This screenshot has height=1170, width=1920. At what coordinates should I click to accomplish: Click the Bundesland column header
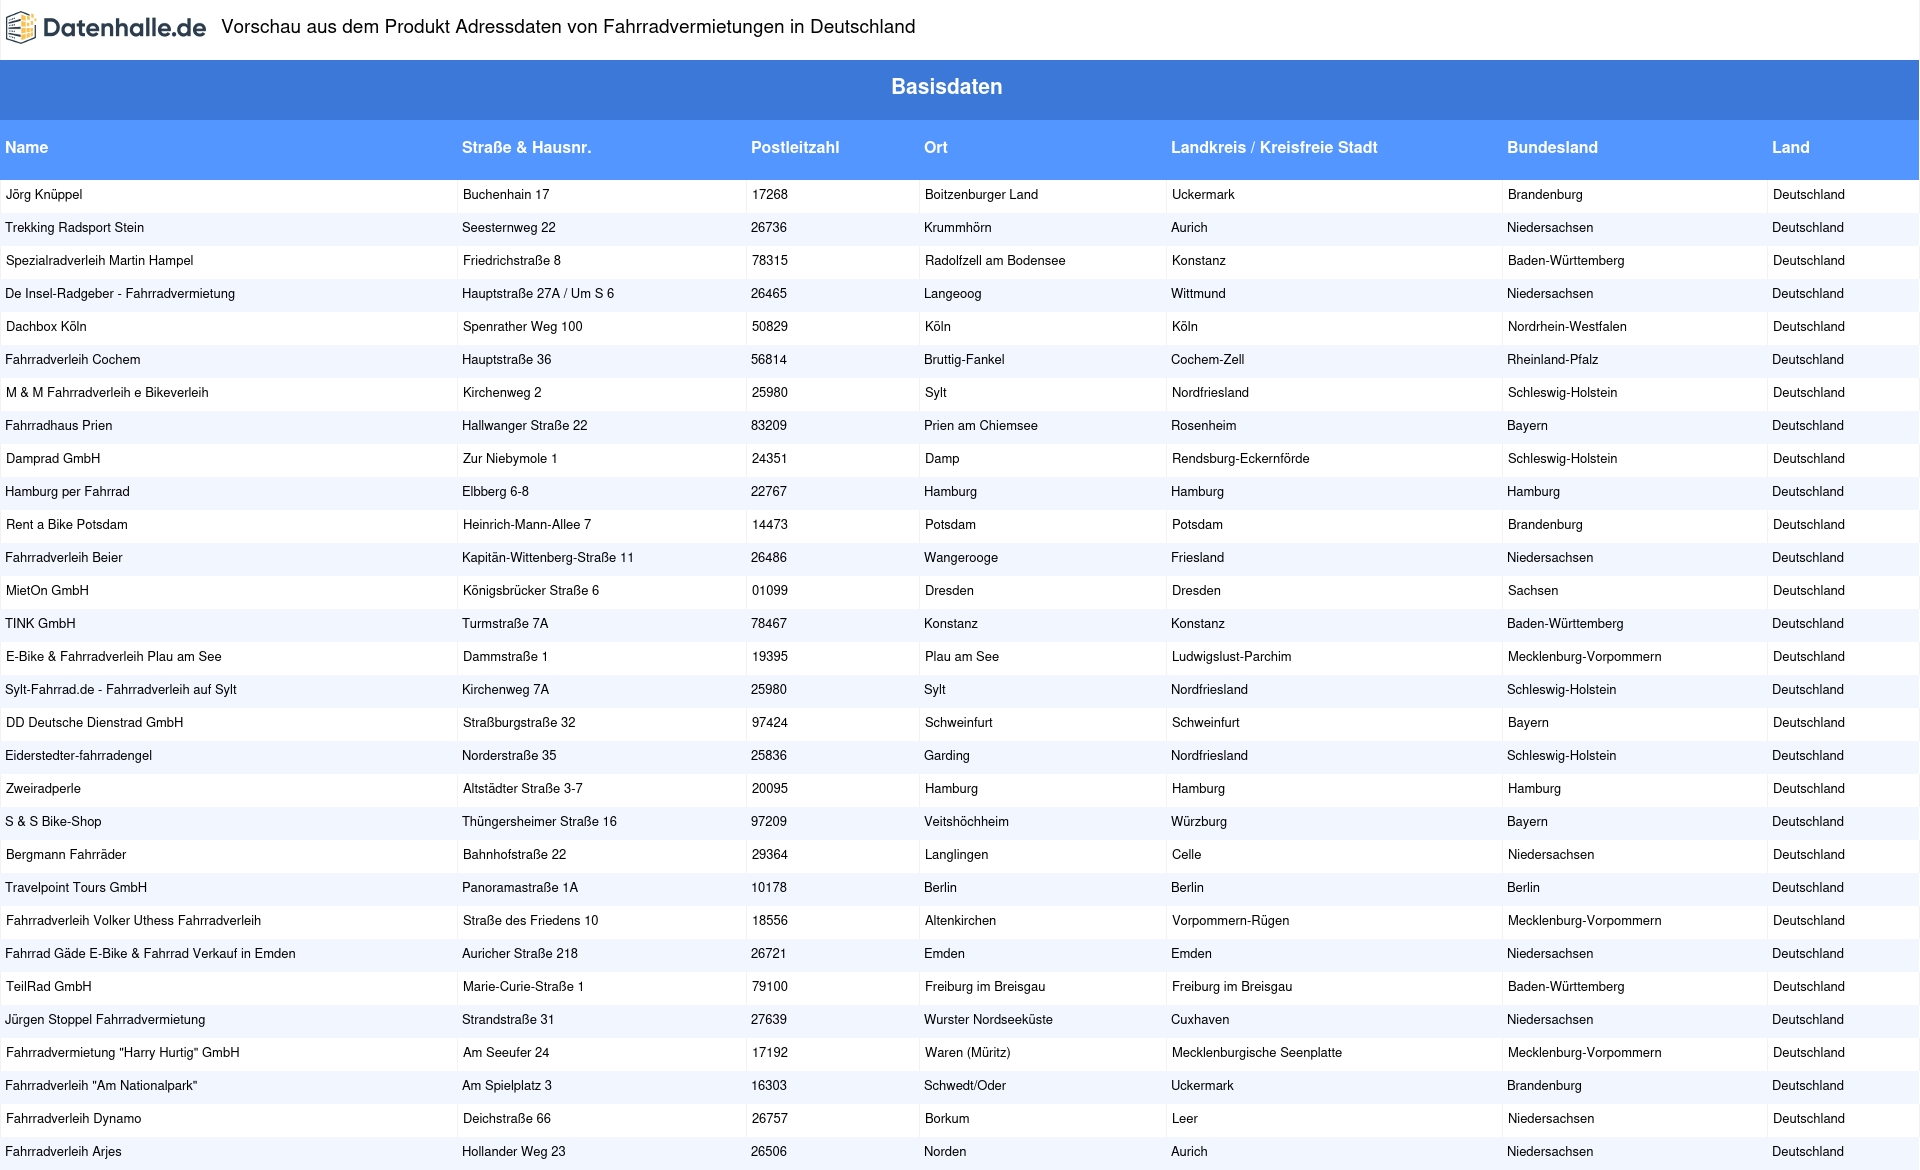(x=1552, y=147)
